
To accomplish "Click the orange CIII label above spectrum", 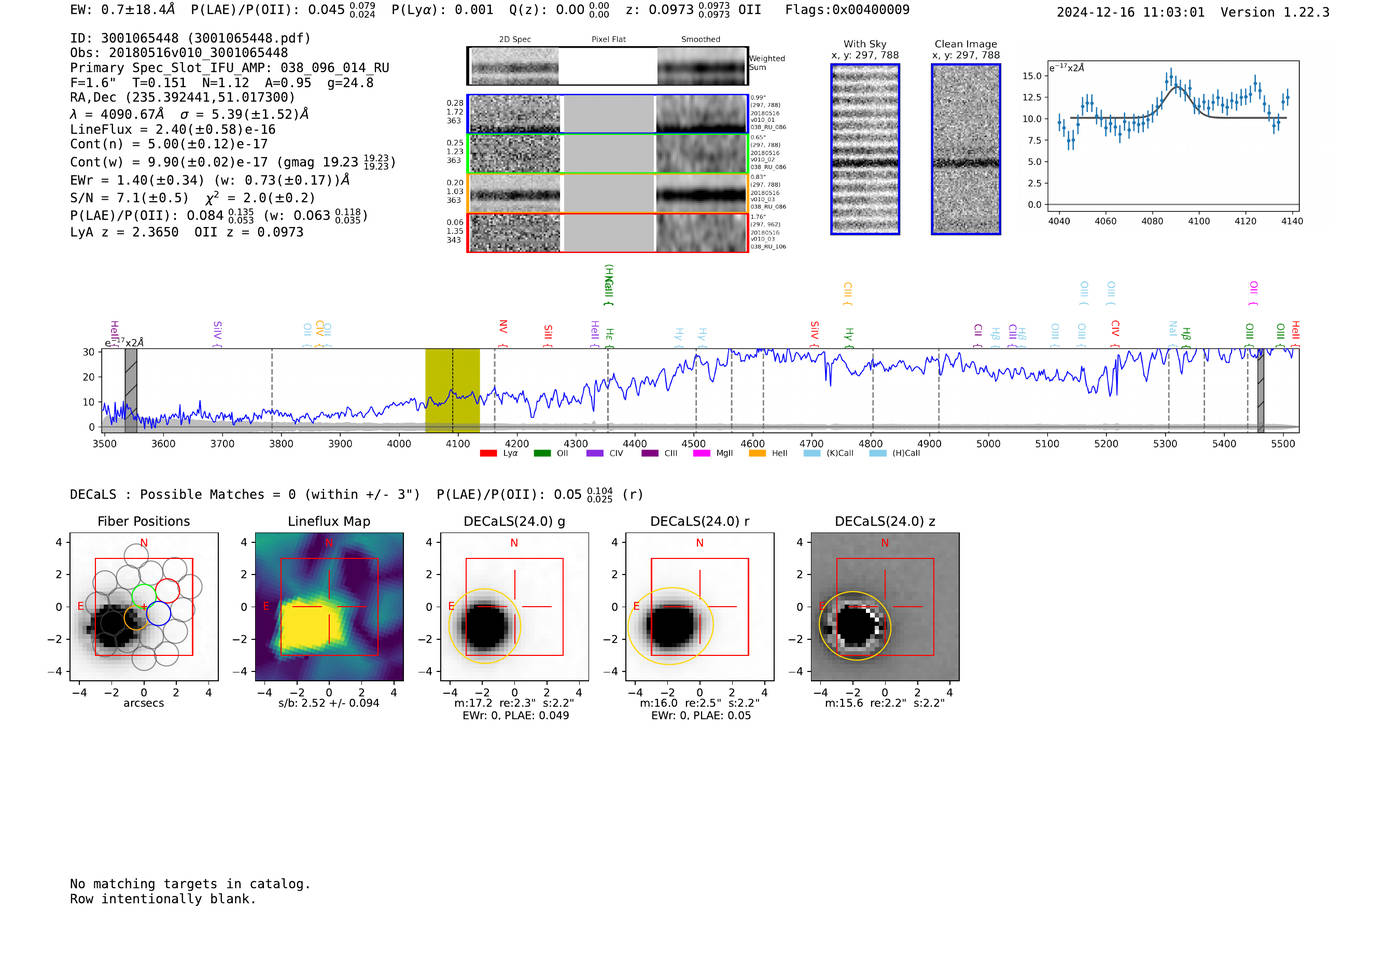I will click(x=847, y=291).
